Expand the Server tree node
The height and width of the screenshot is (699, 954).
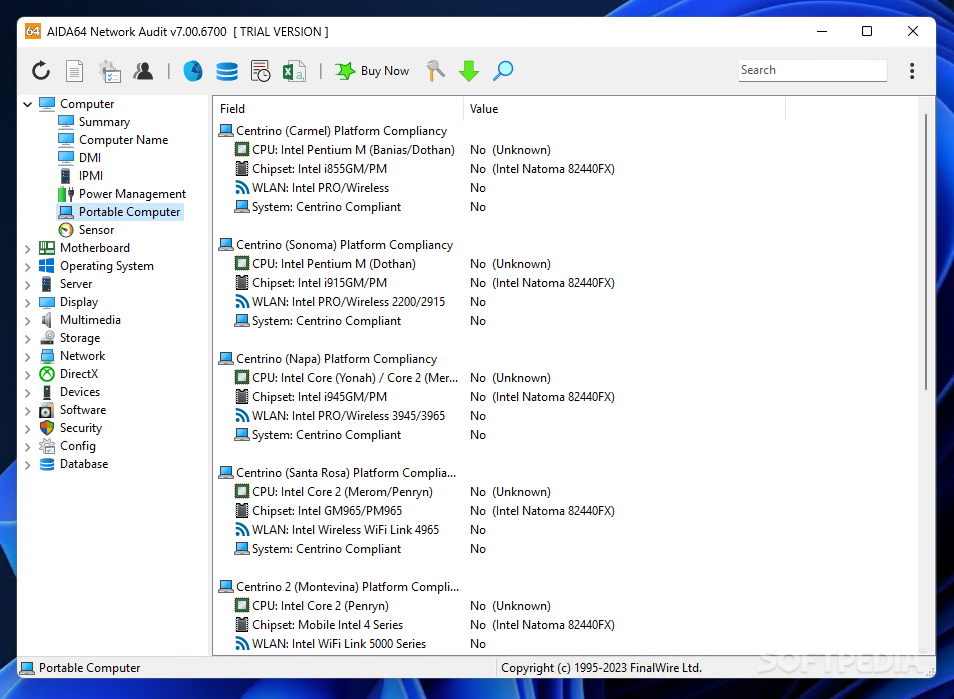(x=27, y=284)
